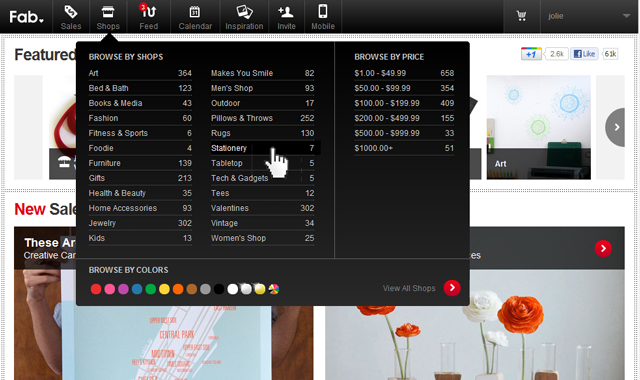The width and height of the screenshot is (640, 380).
Task: Select the purple color swatch
Action: pos(123,289)
